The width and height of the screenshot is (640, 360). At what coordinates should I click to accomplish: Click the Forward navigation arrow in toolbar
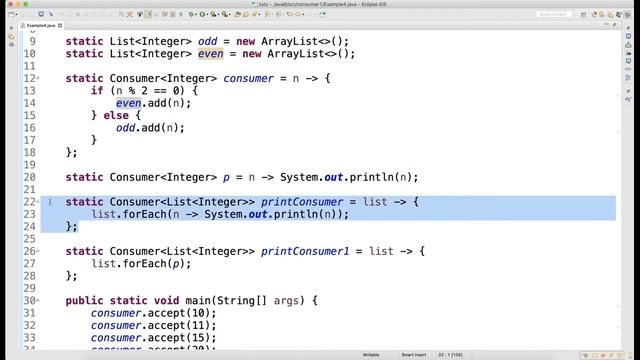coord(298,14)
